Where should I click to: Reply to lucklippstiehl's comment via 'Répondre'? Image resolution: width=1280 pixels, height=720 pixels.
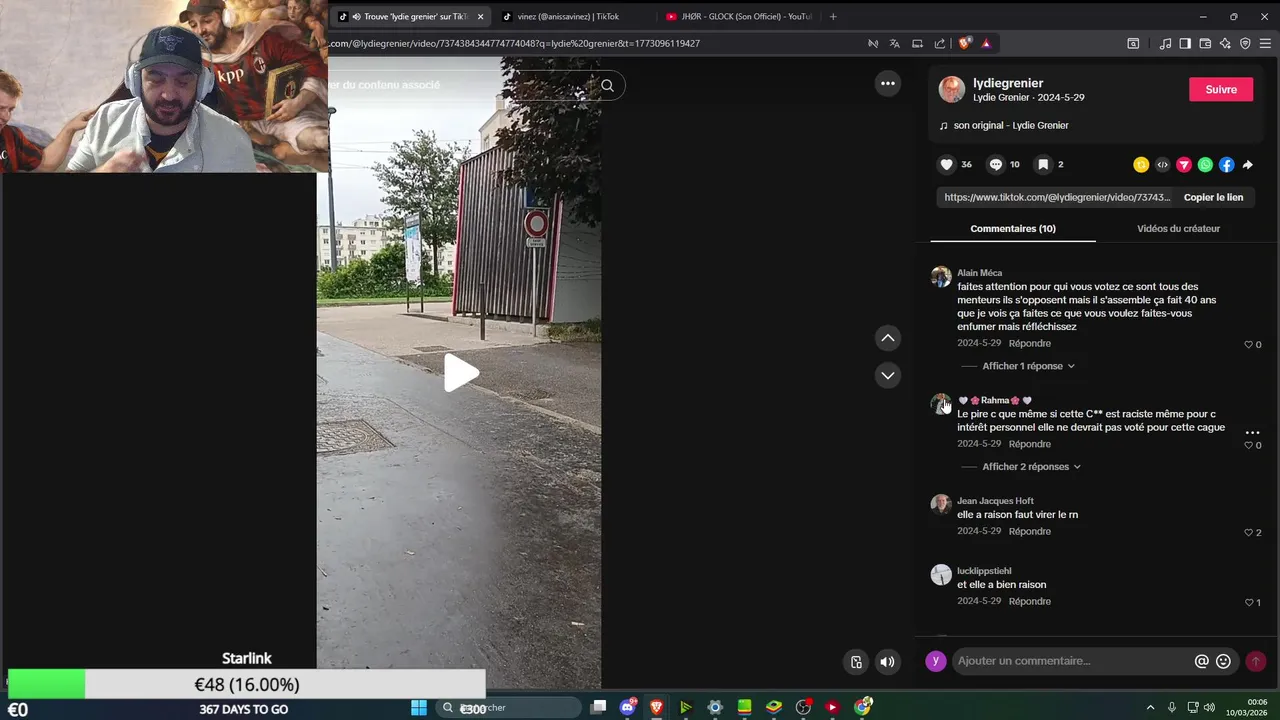(x=1030, y=602)
